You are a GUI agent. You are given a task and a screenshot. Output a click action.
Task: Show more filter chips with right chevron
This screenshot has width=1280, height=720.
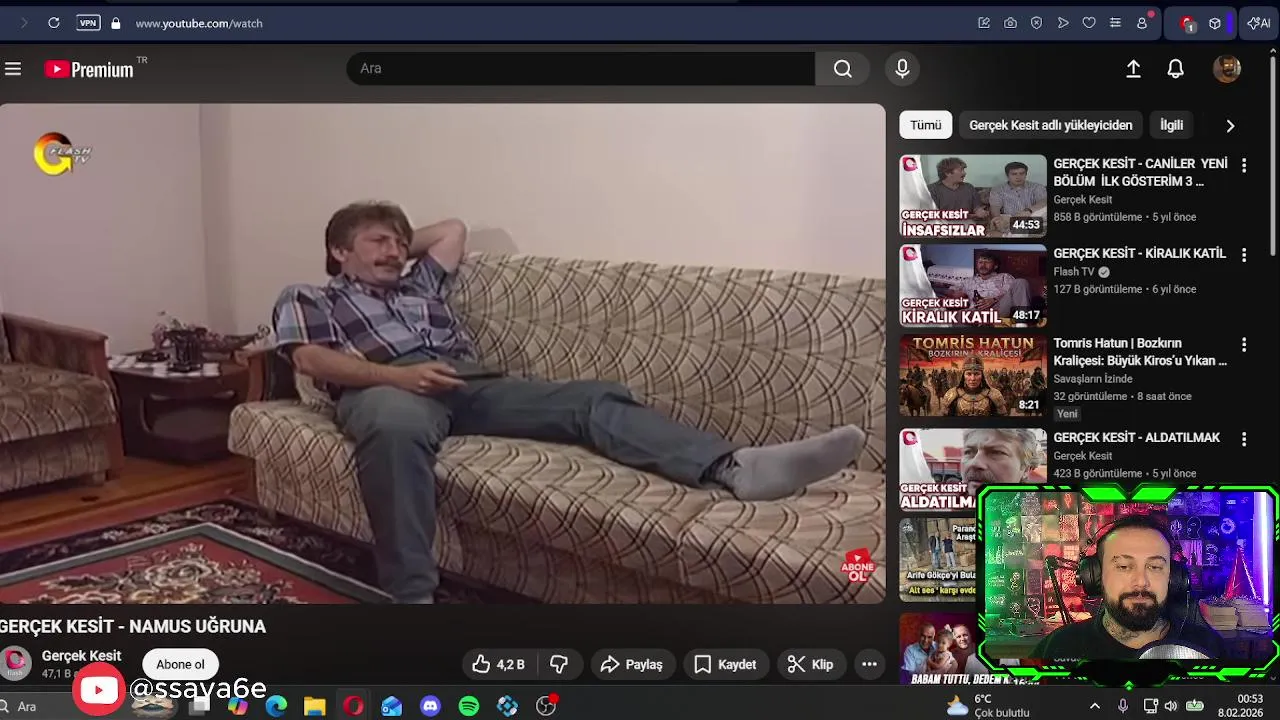1230,126
